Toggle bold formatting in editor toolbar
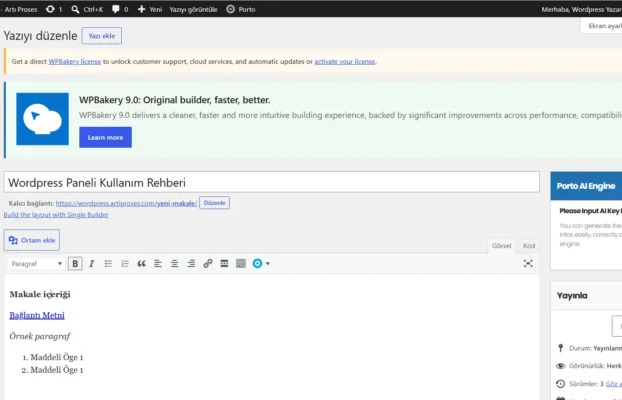 click(x=75, y=263)
